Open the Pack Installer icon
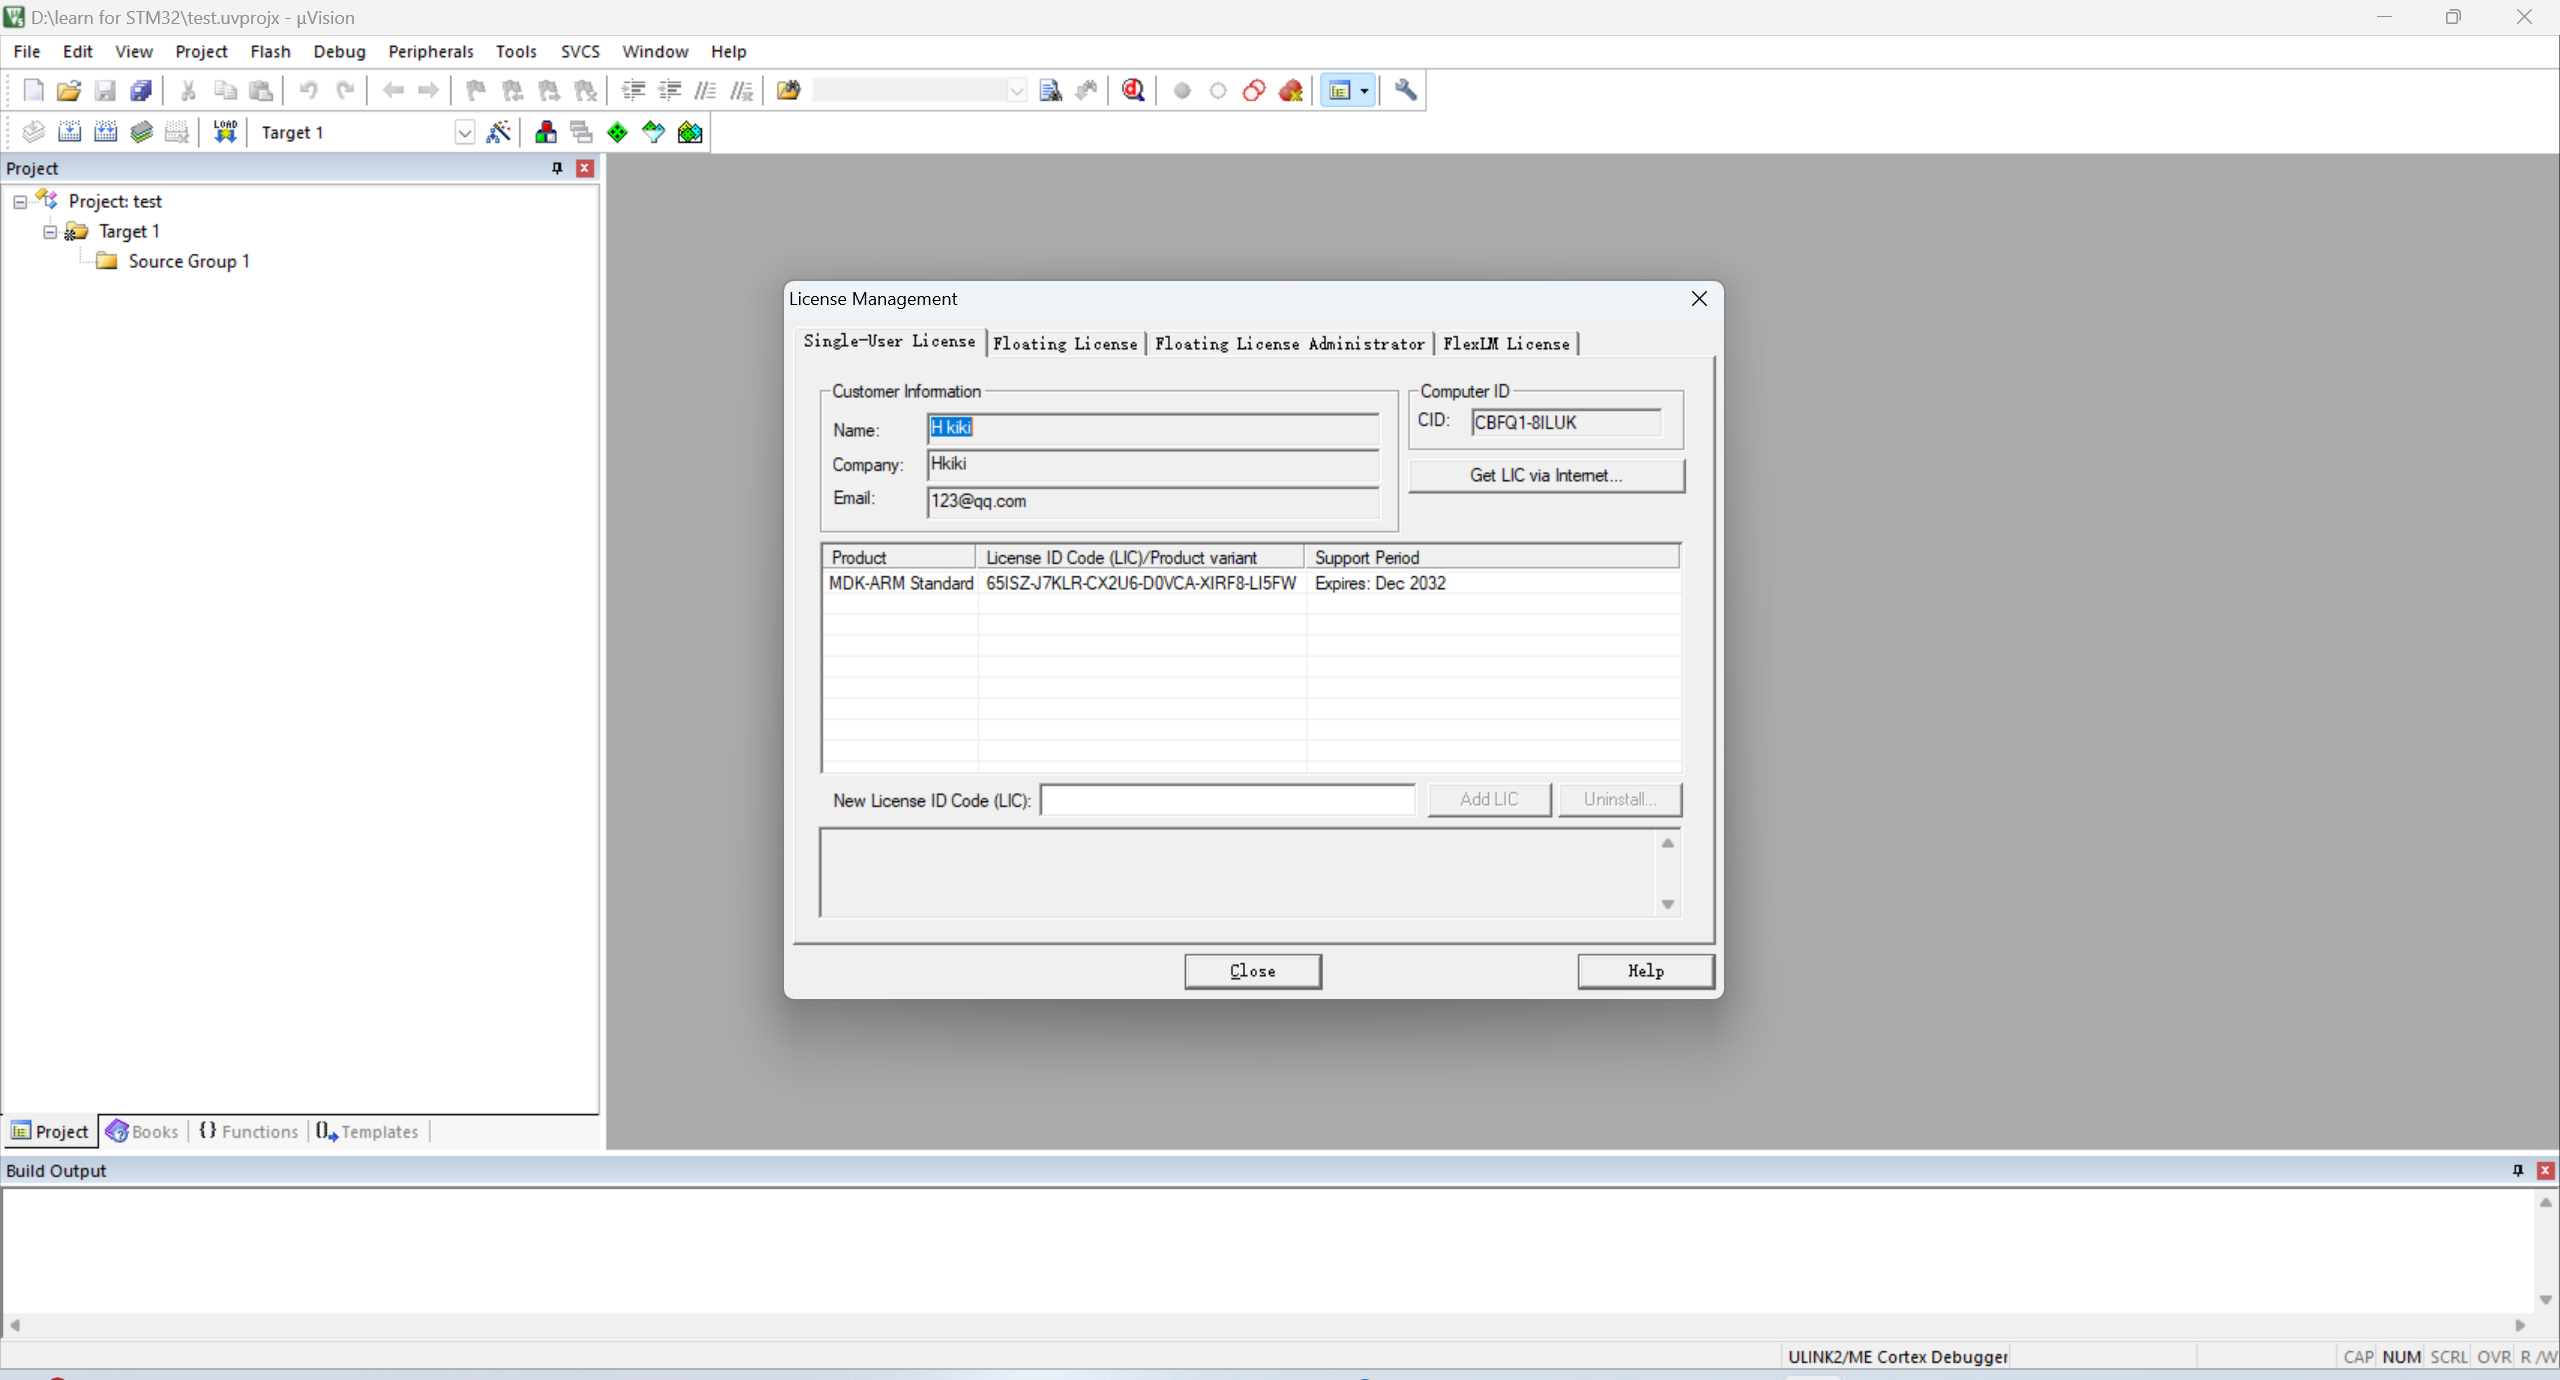The image size is (2560, 1380). click(690, 132)
